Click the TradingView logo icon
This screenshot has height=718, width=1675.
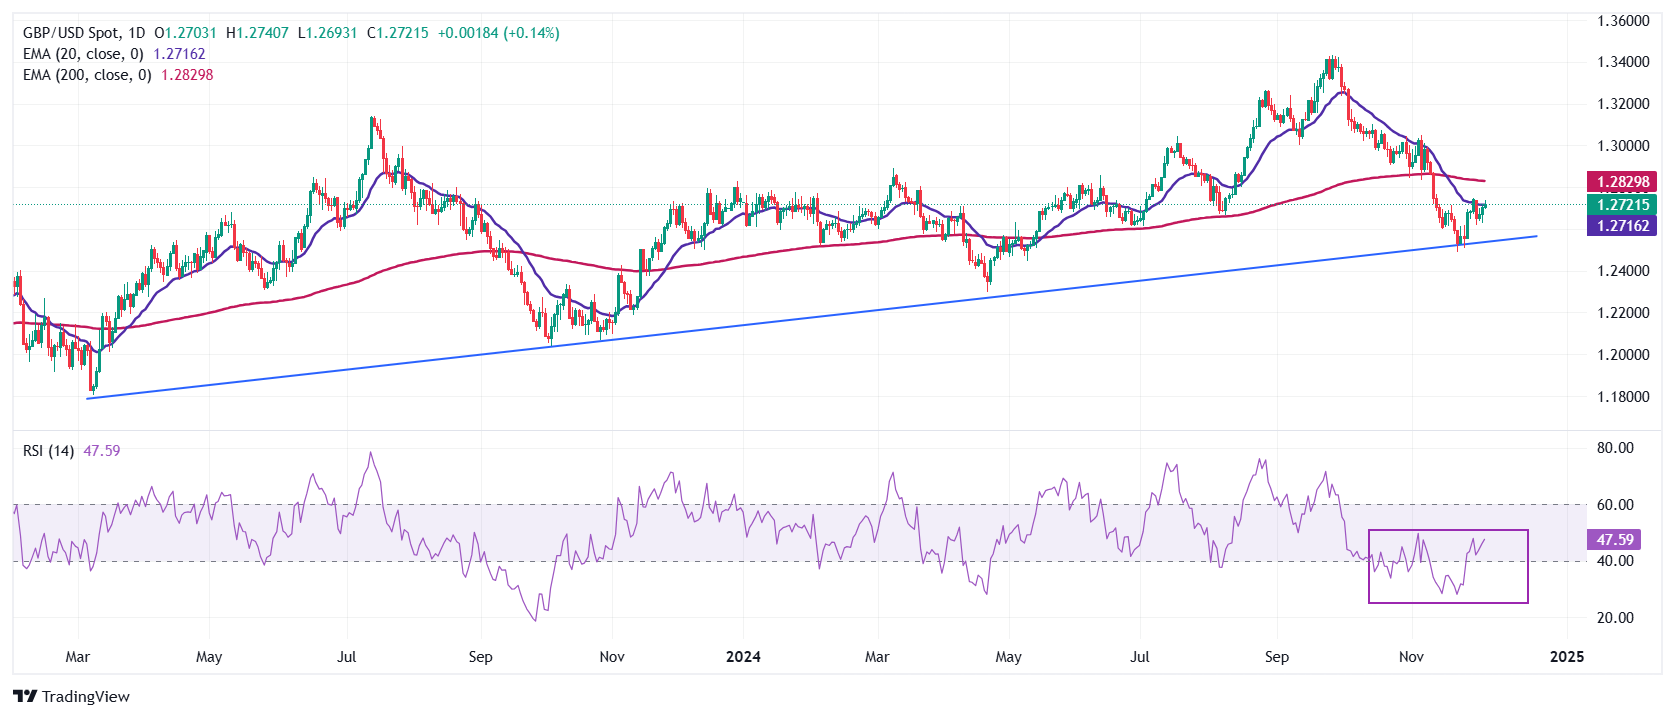[25, 697]
